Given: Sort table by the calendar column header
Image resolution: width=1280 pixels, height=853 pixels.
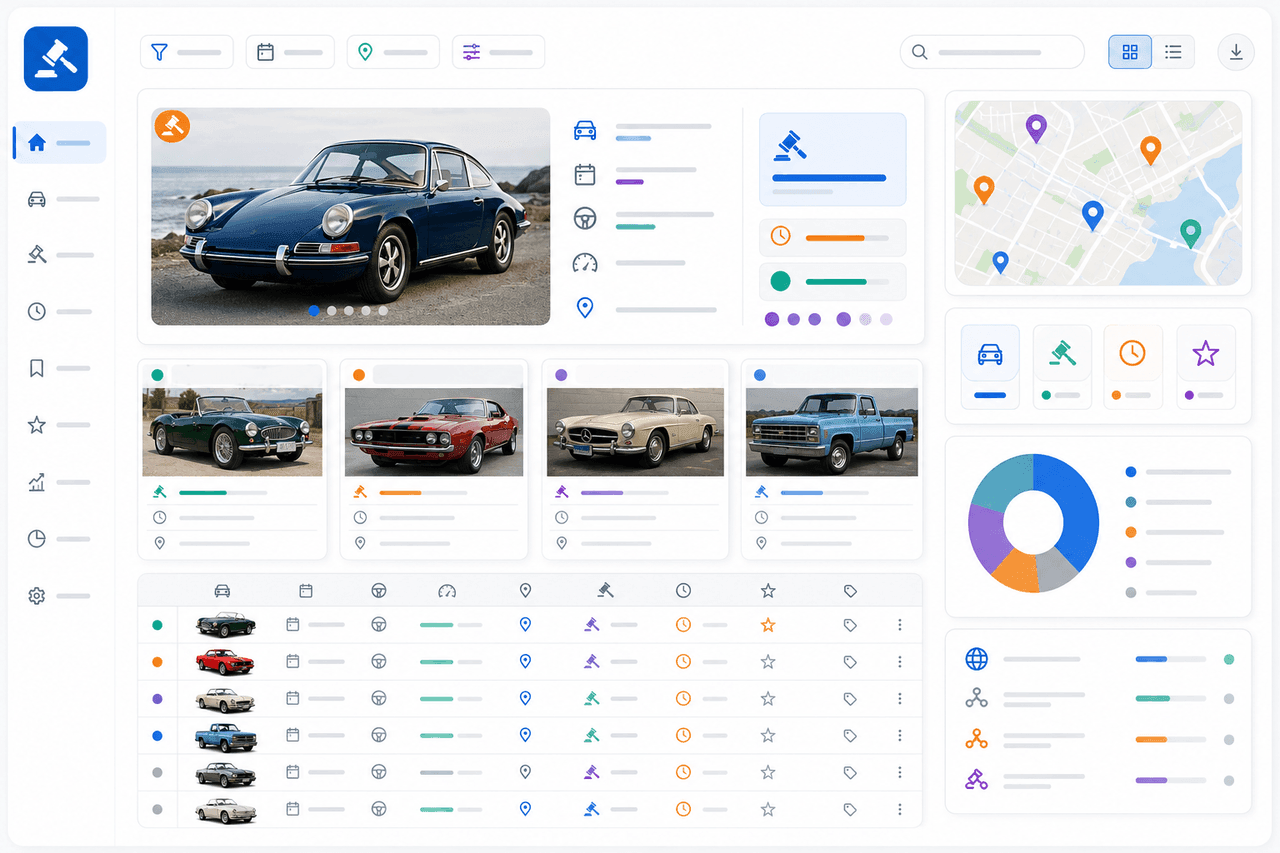Looking at the screenshot, I should point(306,591).
